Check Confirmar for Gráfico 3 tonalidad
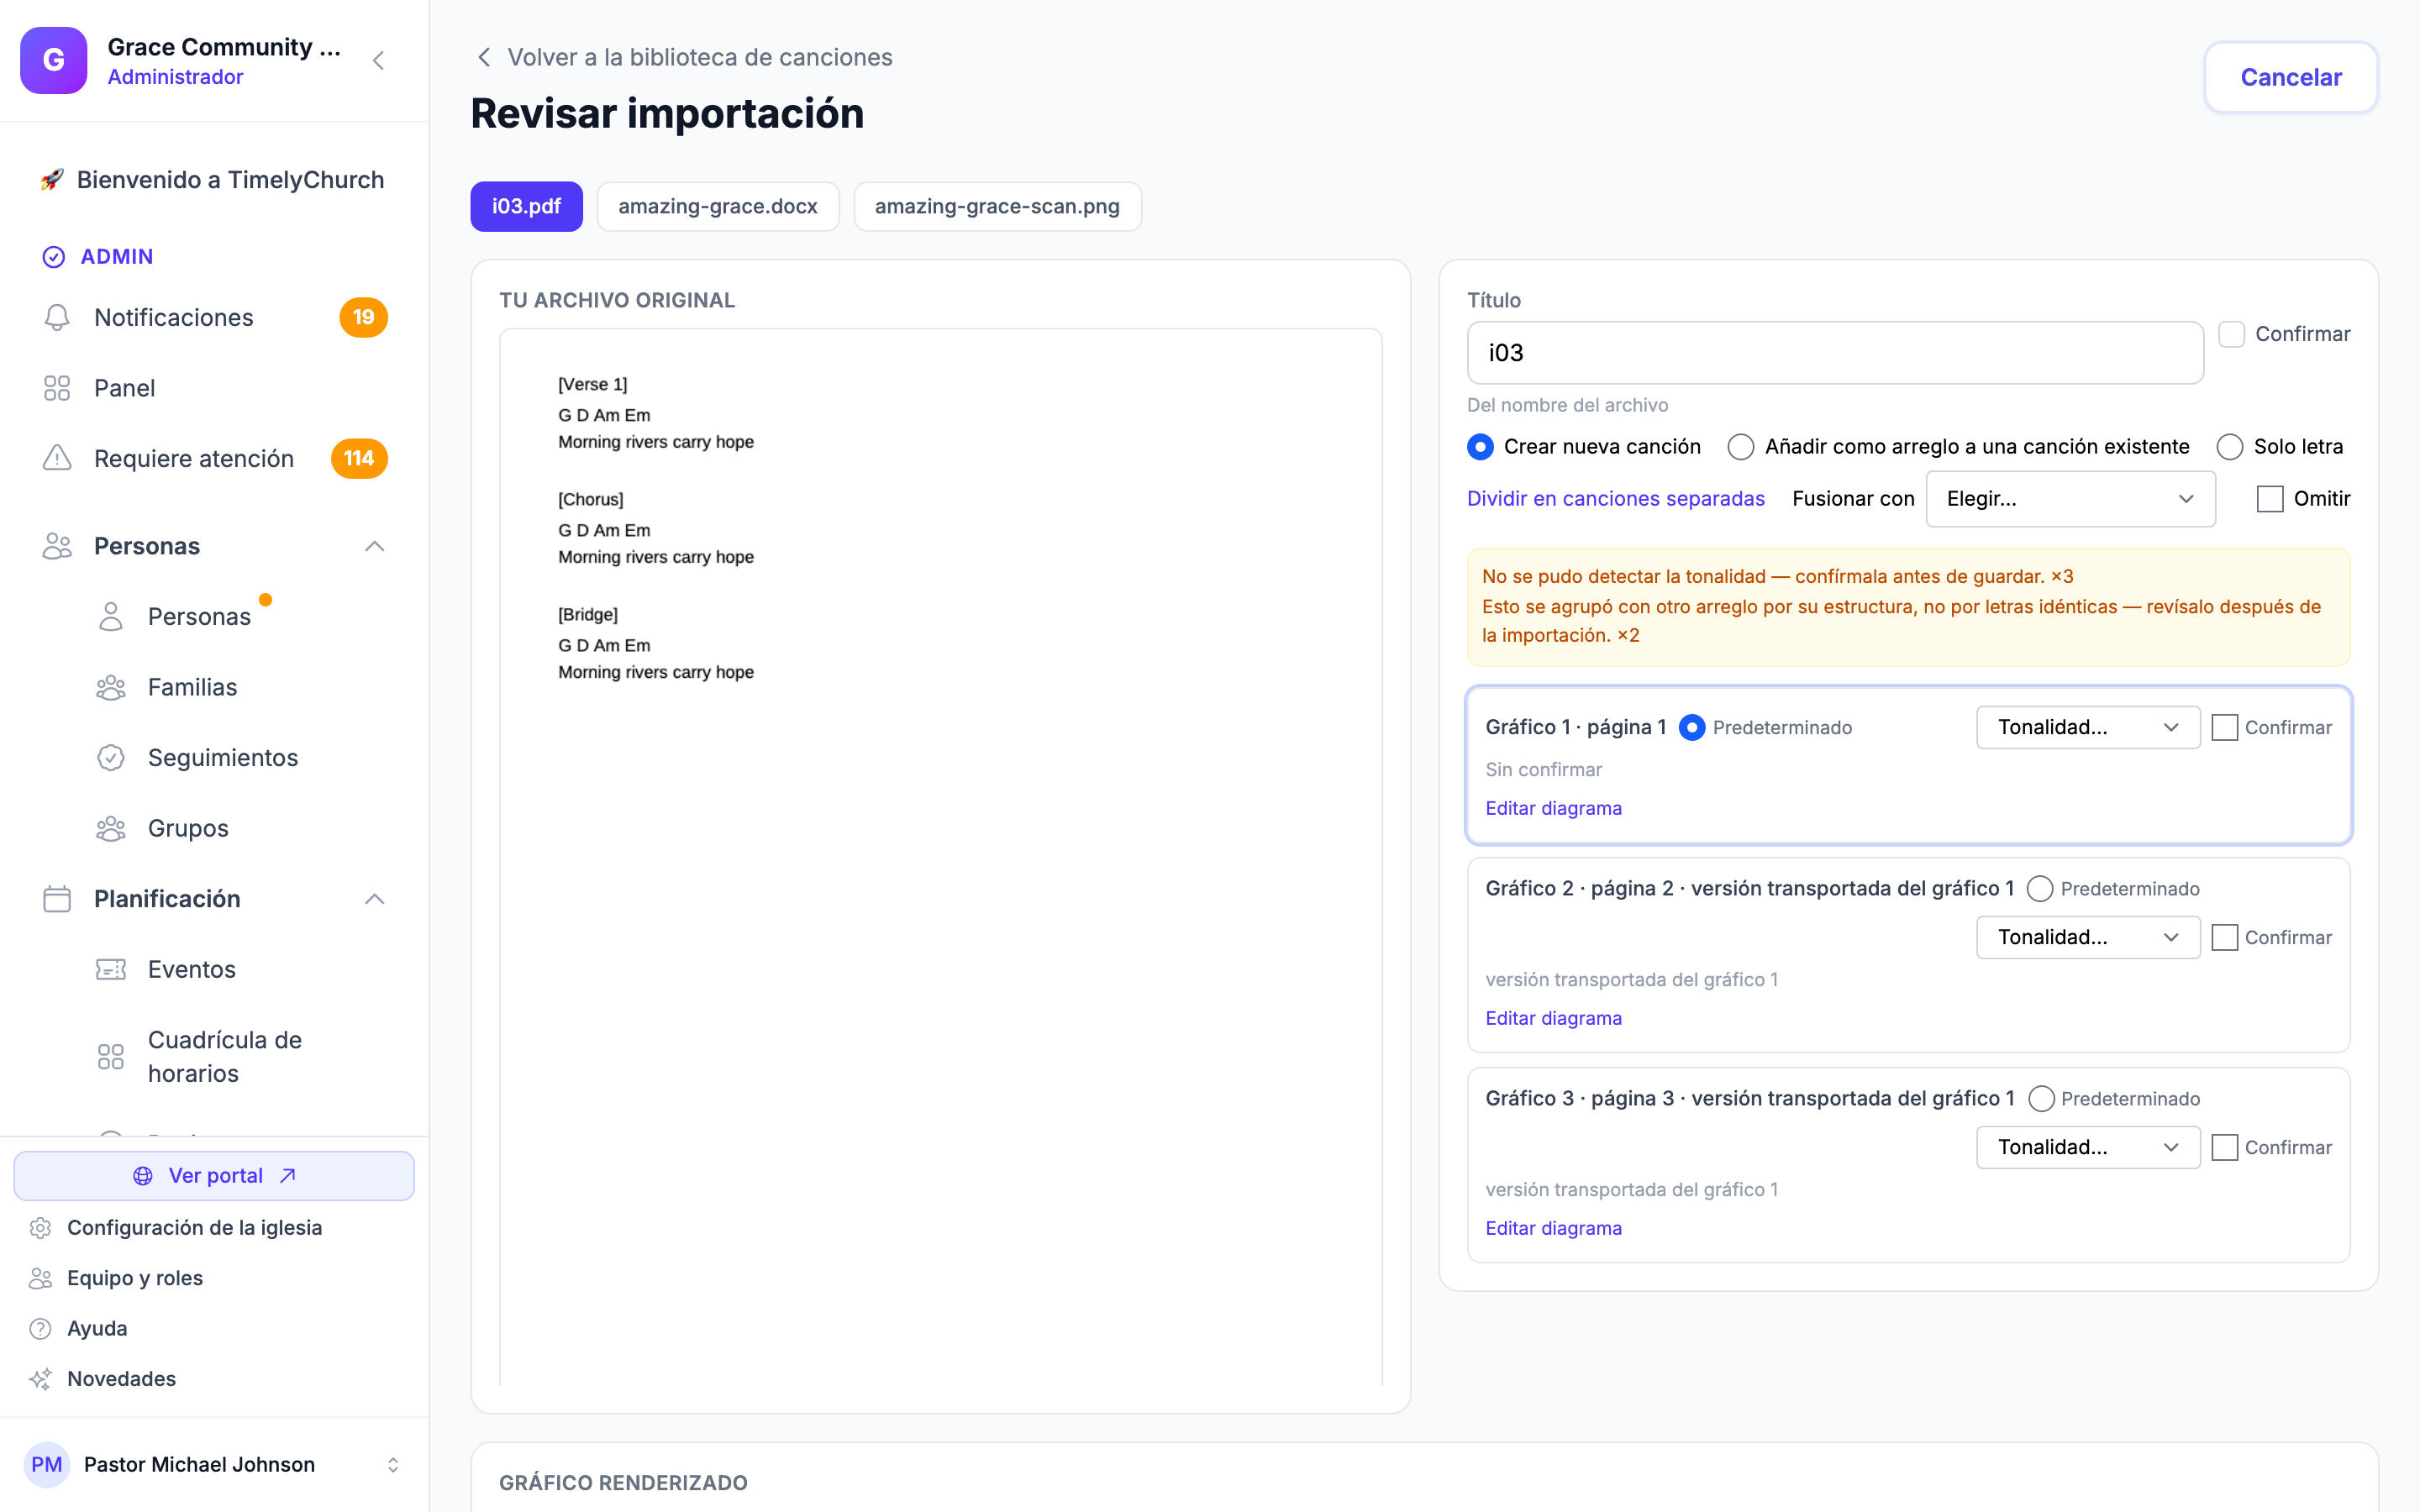This screenshot has height=1512, width=2420. (2224, 1148)
